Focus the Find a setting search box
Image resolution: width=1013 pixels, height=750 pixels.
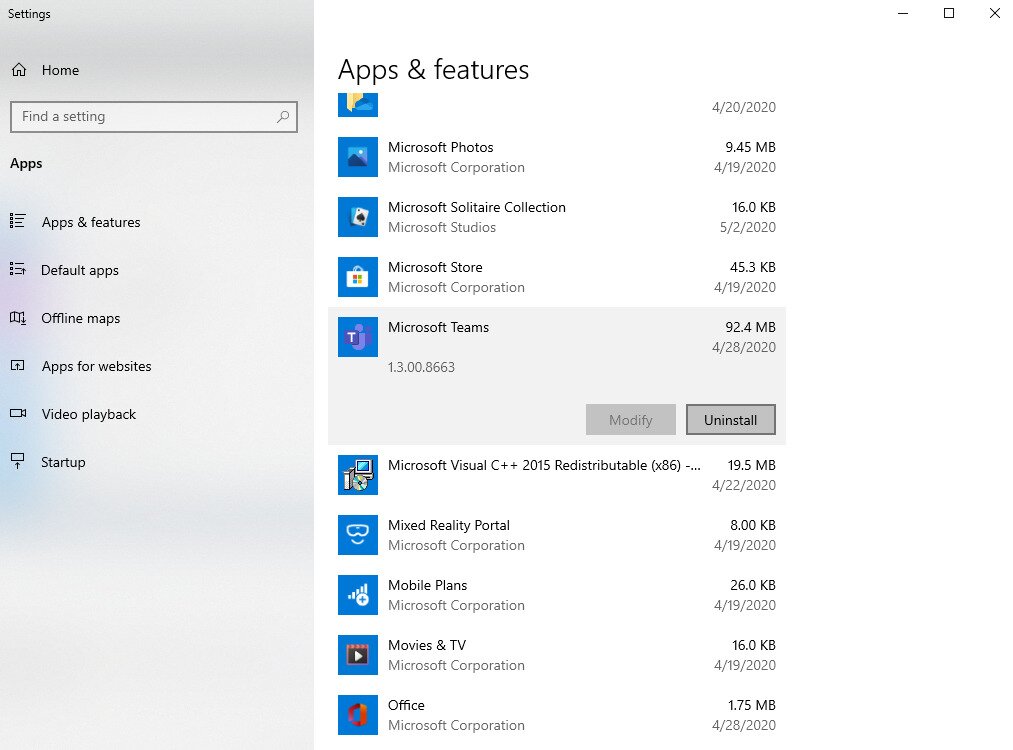pos(140,117)
